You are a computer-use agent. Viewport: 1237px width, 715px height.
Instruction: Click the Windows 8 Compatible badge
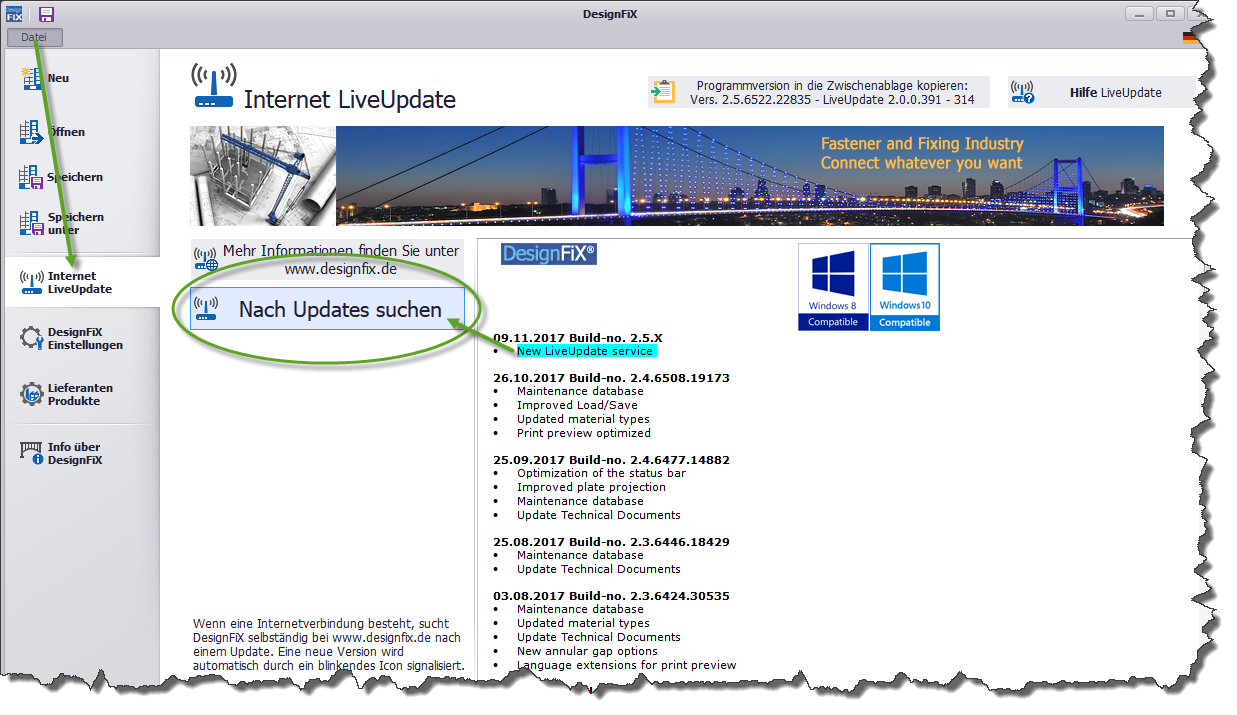(x=833, y=287)
